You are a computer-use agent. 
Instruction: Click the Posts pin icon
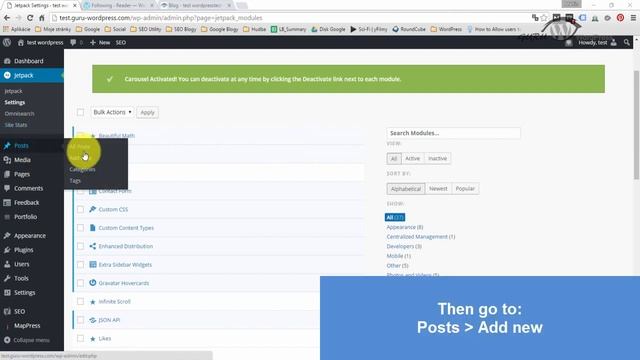[x=7, y=146]
